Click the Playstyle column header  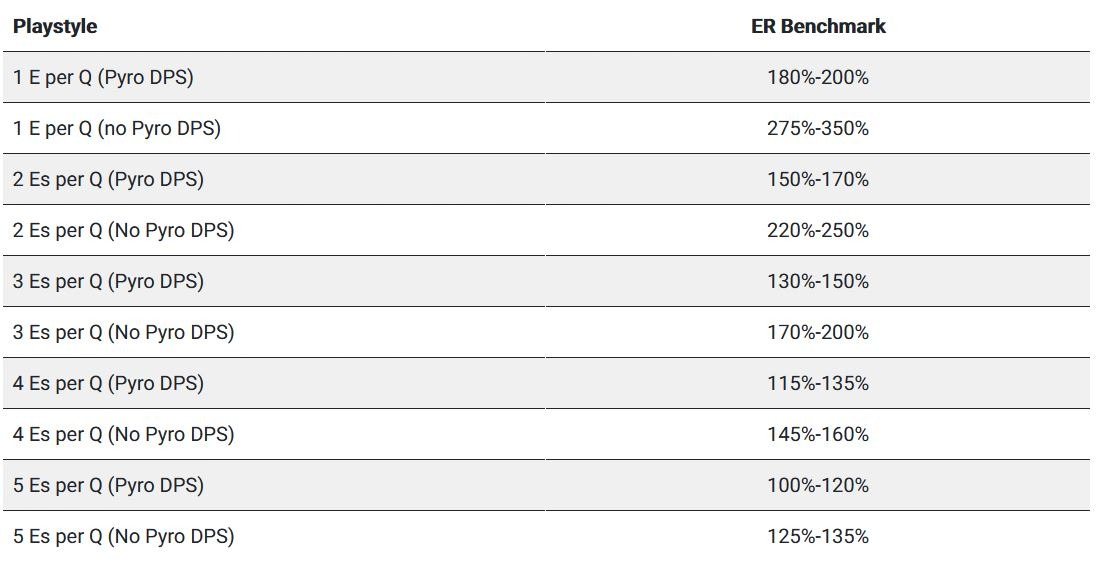(55, 27)
